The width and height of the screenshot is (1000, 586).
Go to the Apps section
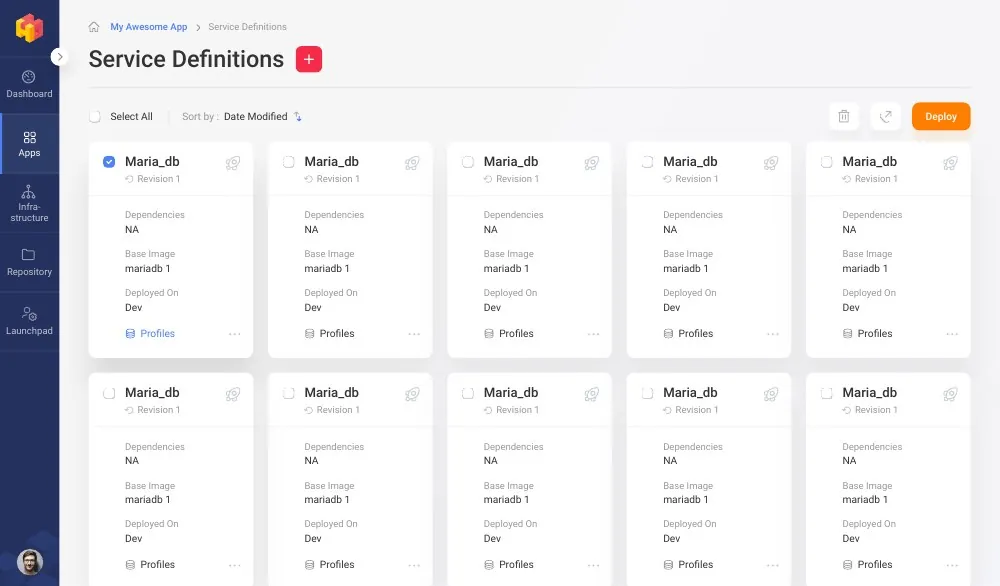[29, 144]
